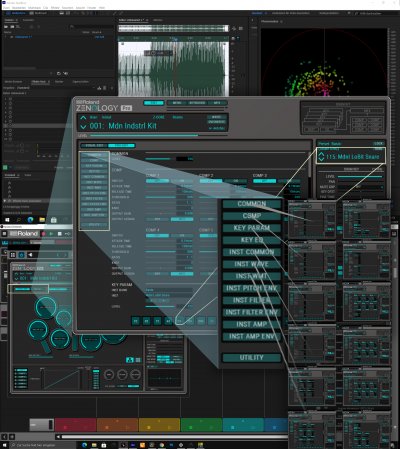Click the grid view icon in the plugin toolbar
Screen dimensions: 400x449
pos(13,255)
